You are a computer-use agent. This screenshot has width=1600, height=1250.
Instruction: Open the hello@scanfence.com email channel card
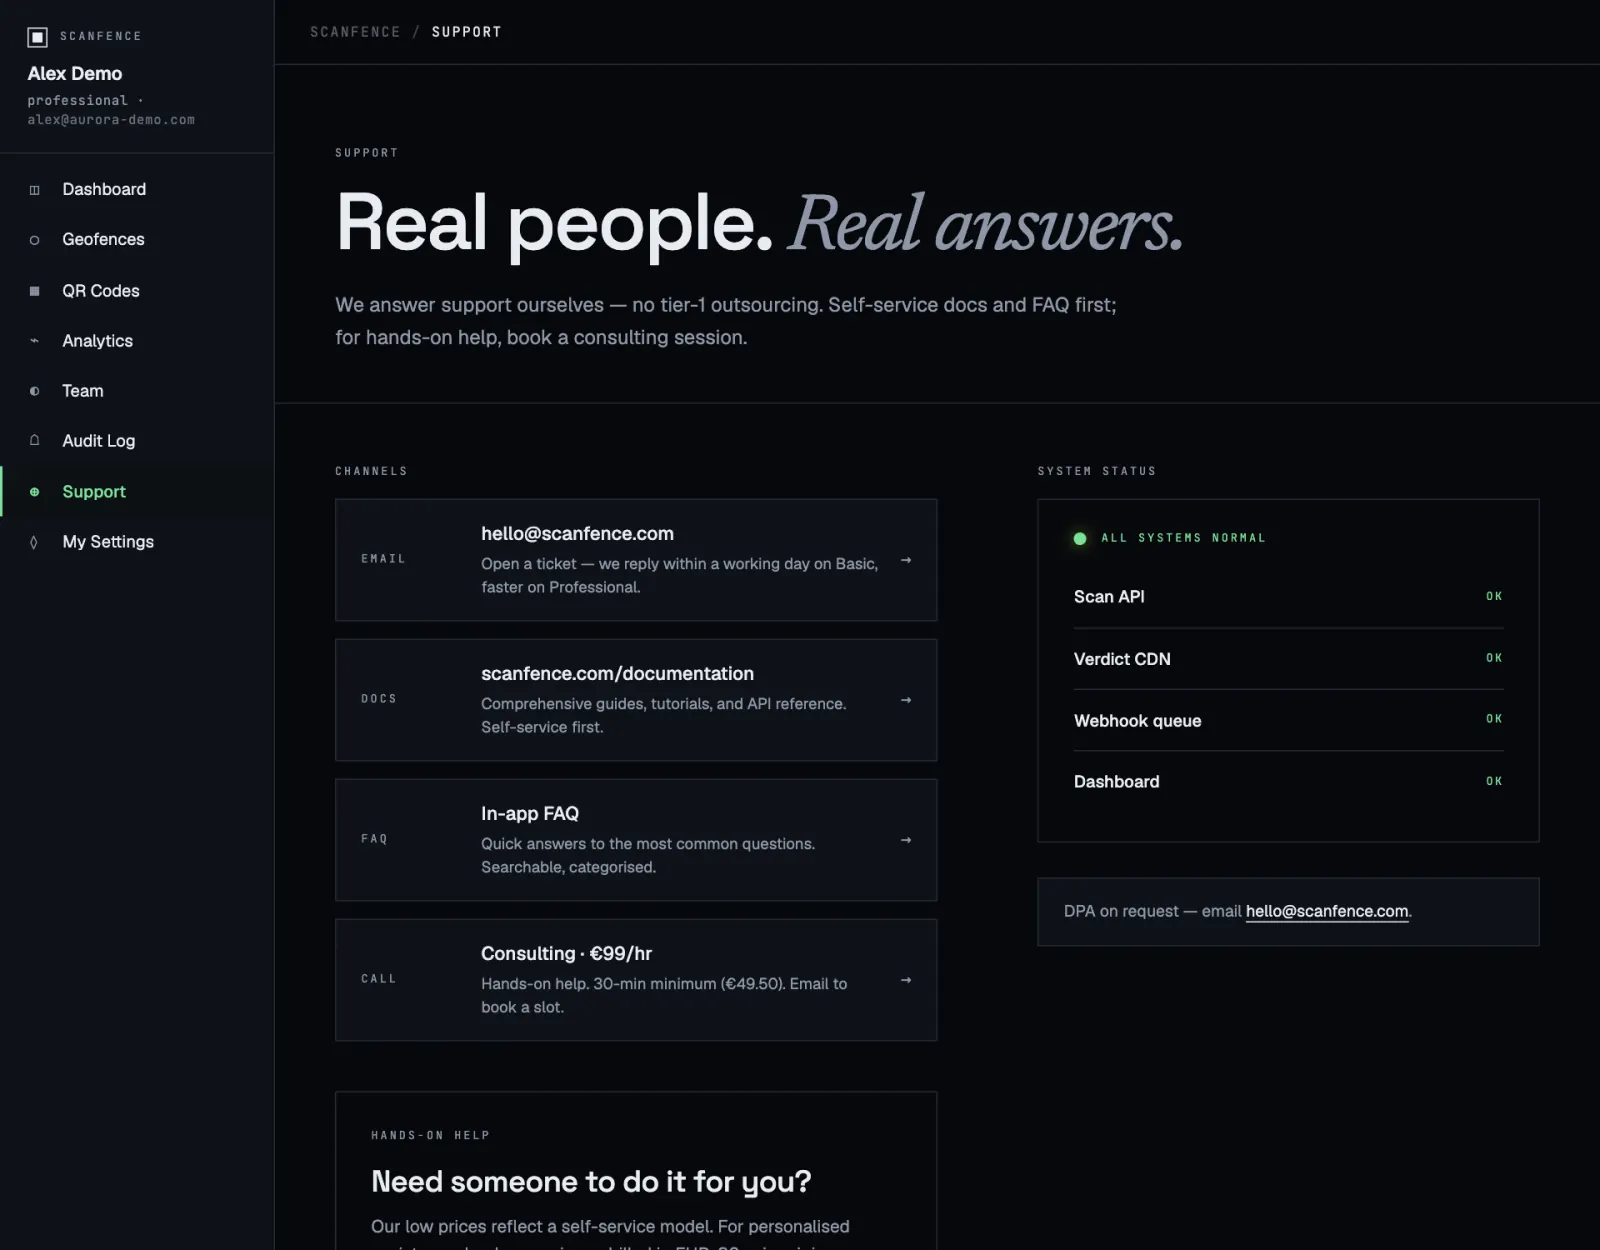636,560
